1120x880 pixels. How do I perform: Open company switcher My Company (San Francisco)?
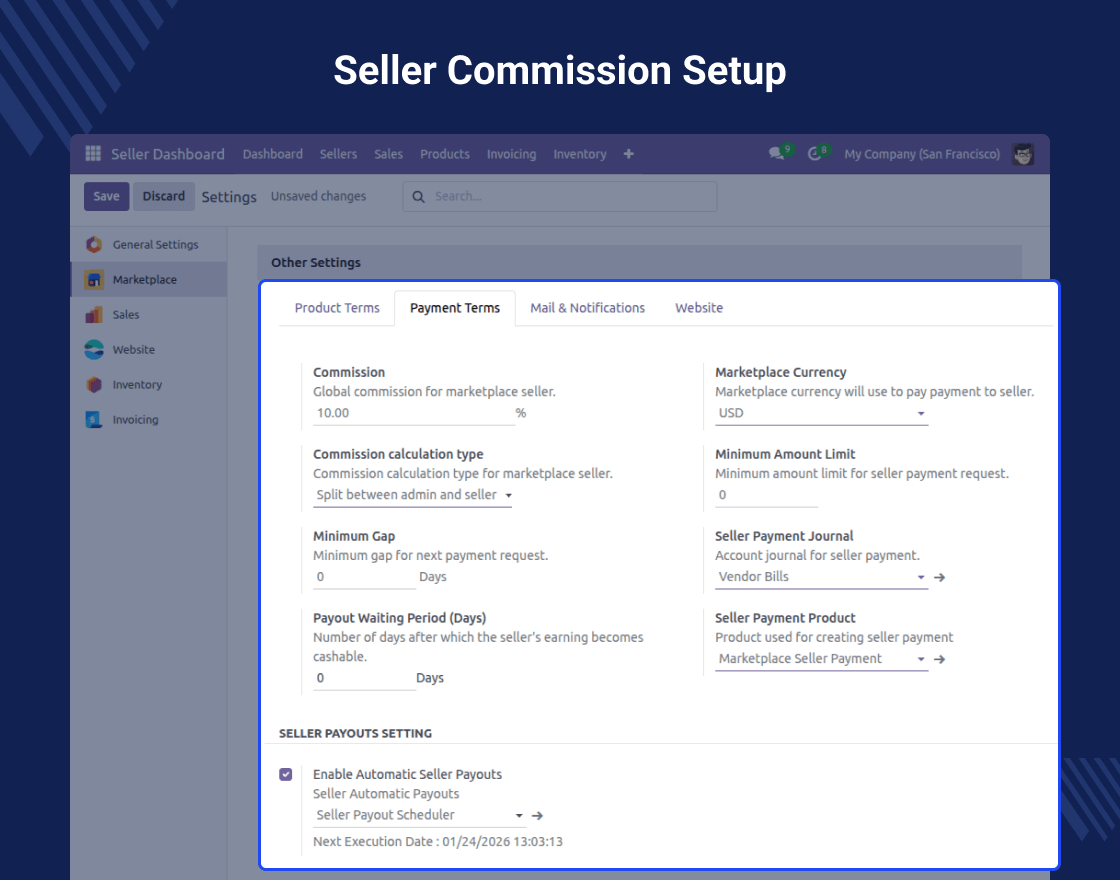922,154
